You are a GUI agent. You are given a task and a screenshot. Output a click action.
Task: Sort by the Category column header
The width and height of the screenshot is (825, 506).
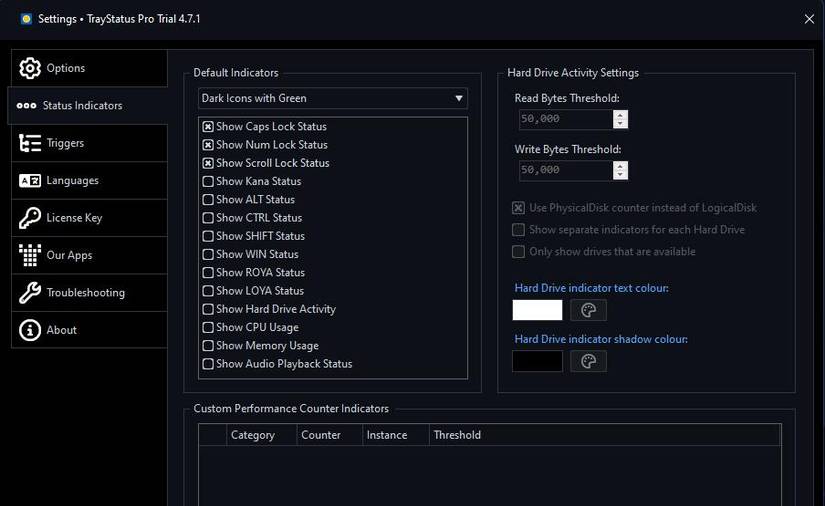coord(261,436)
